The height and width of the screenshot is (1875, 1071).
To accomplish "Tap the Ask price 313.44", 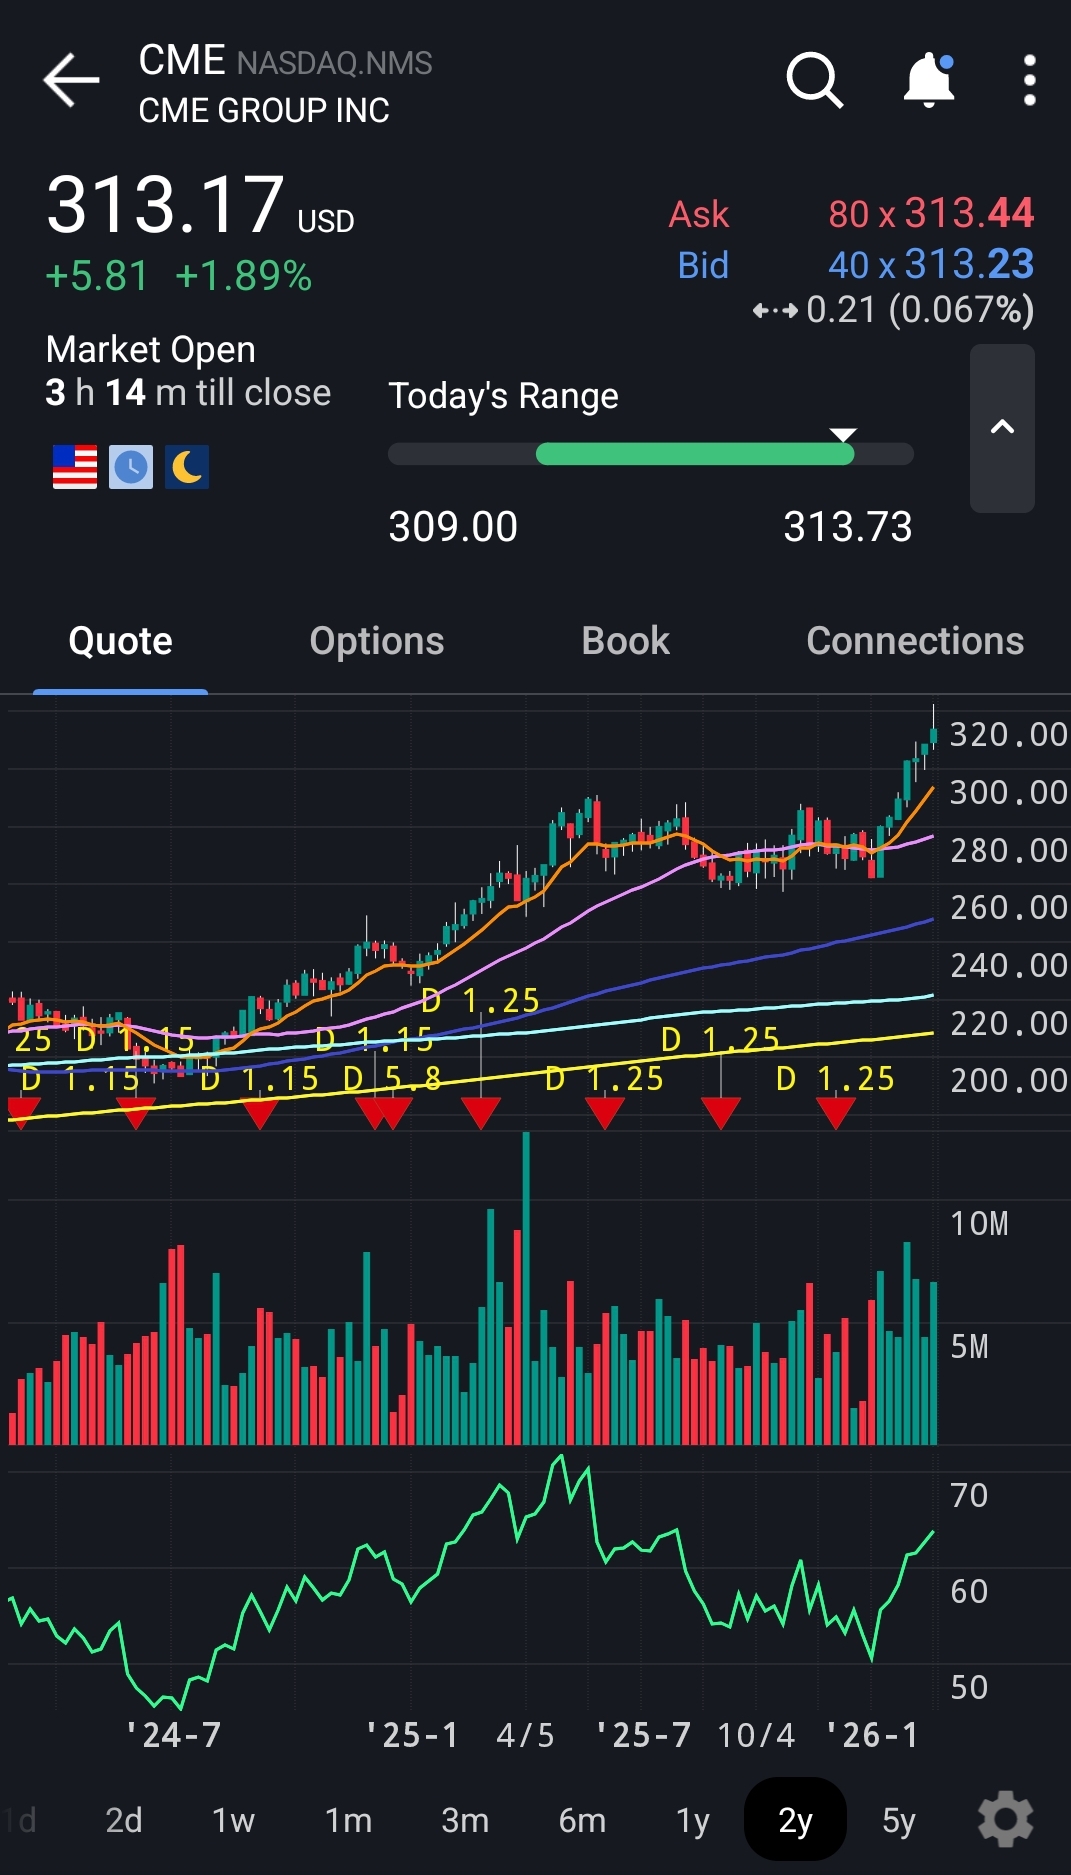I will coord(969,213).
